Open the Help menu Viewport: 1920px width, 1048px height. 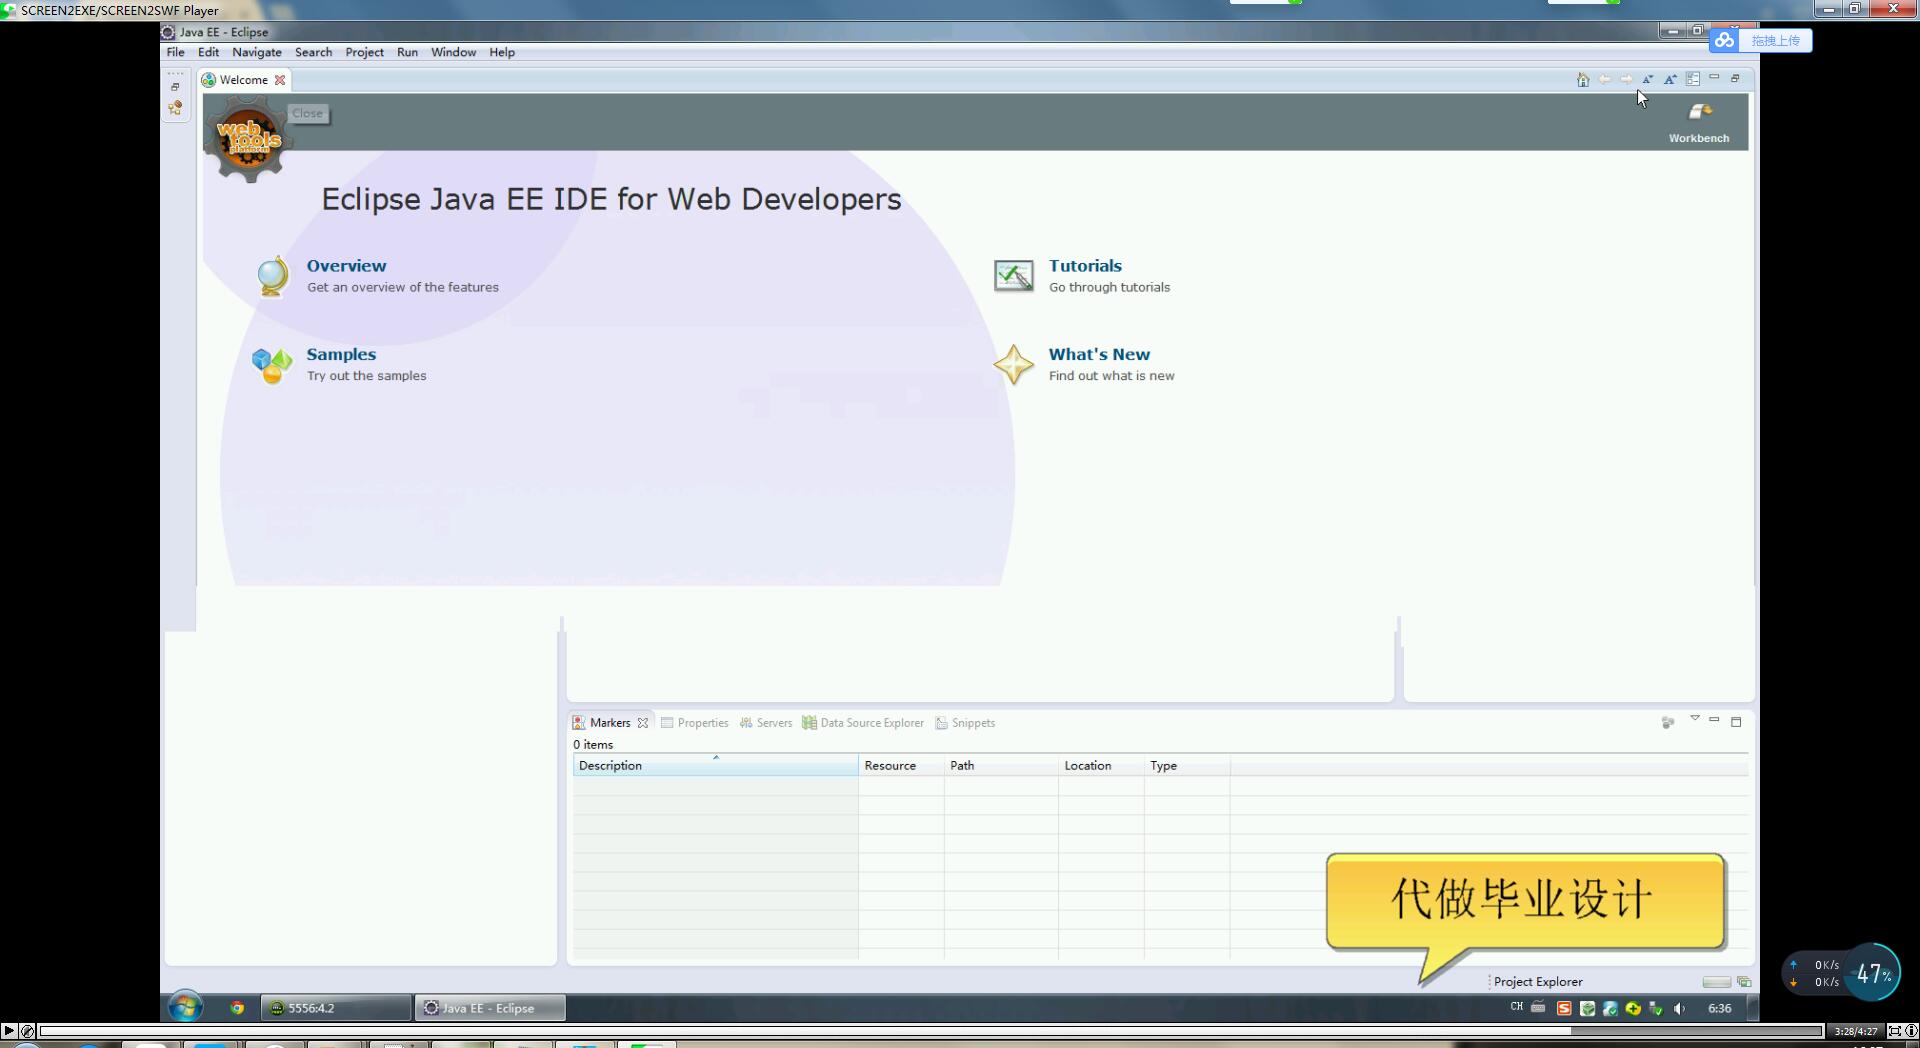[502, 52]
